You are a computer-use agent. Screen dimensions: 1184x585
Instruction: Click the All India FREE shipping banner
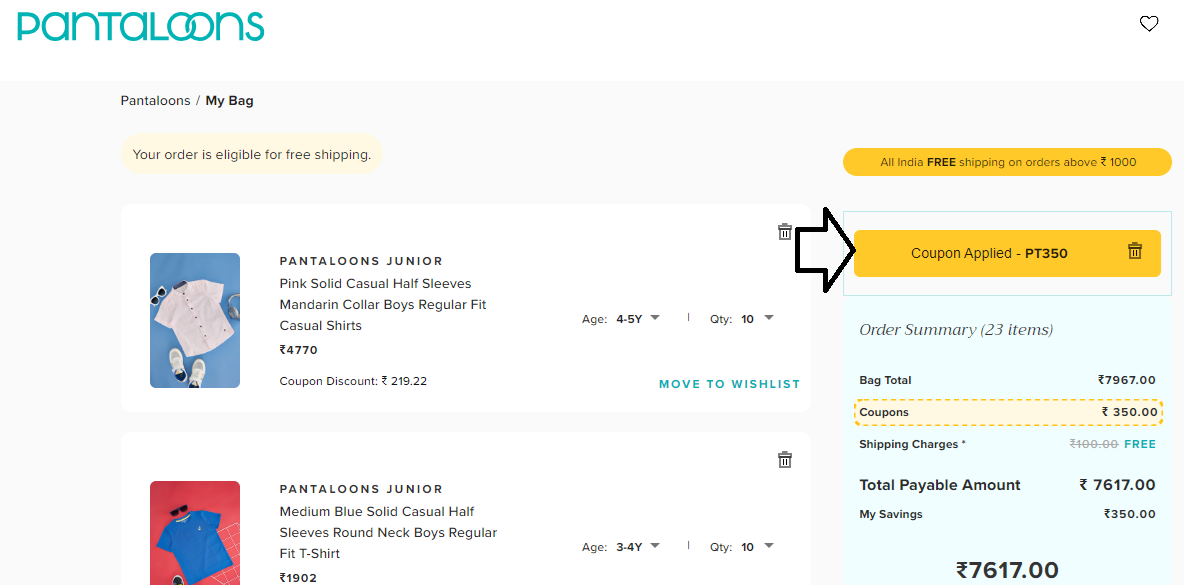click(x=1007, y=162)
